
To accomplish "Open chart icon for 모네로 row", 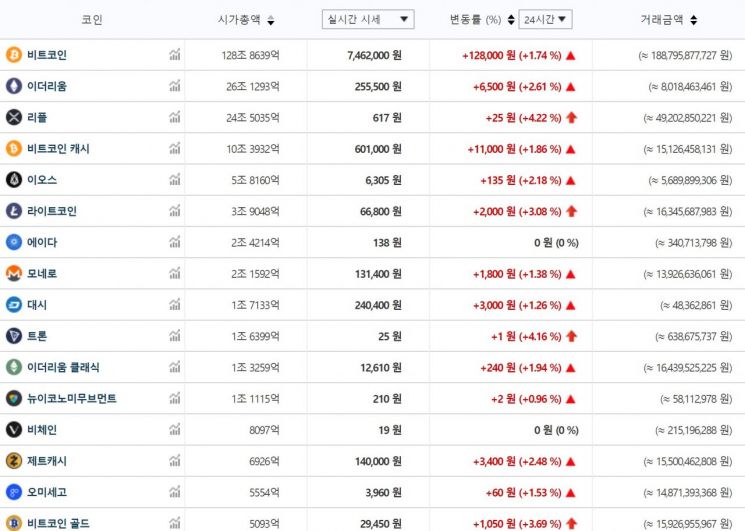I will [175, 273].
